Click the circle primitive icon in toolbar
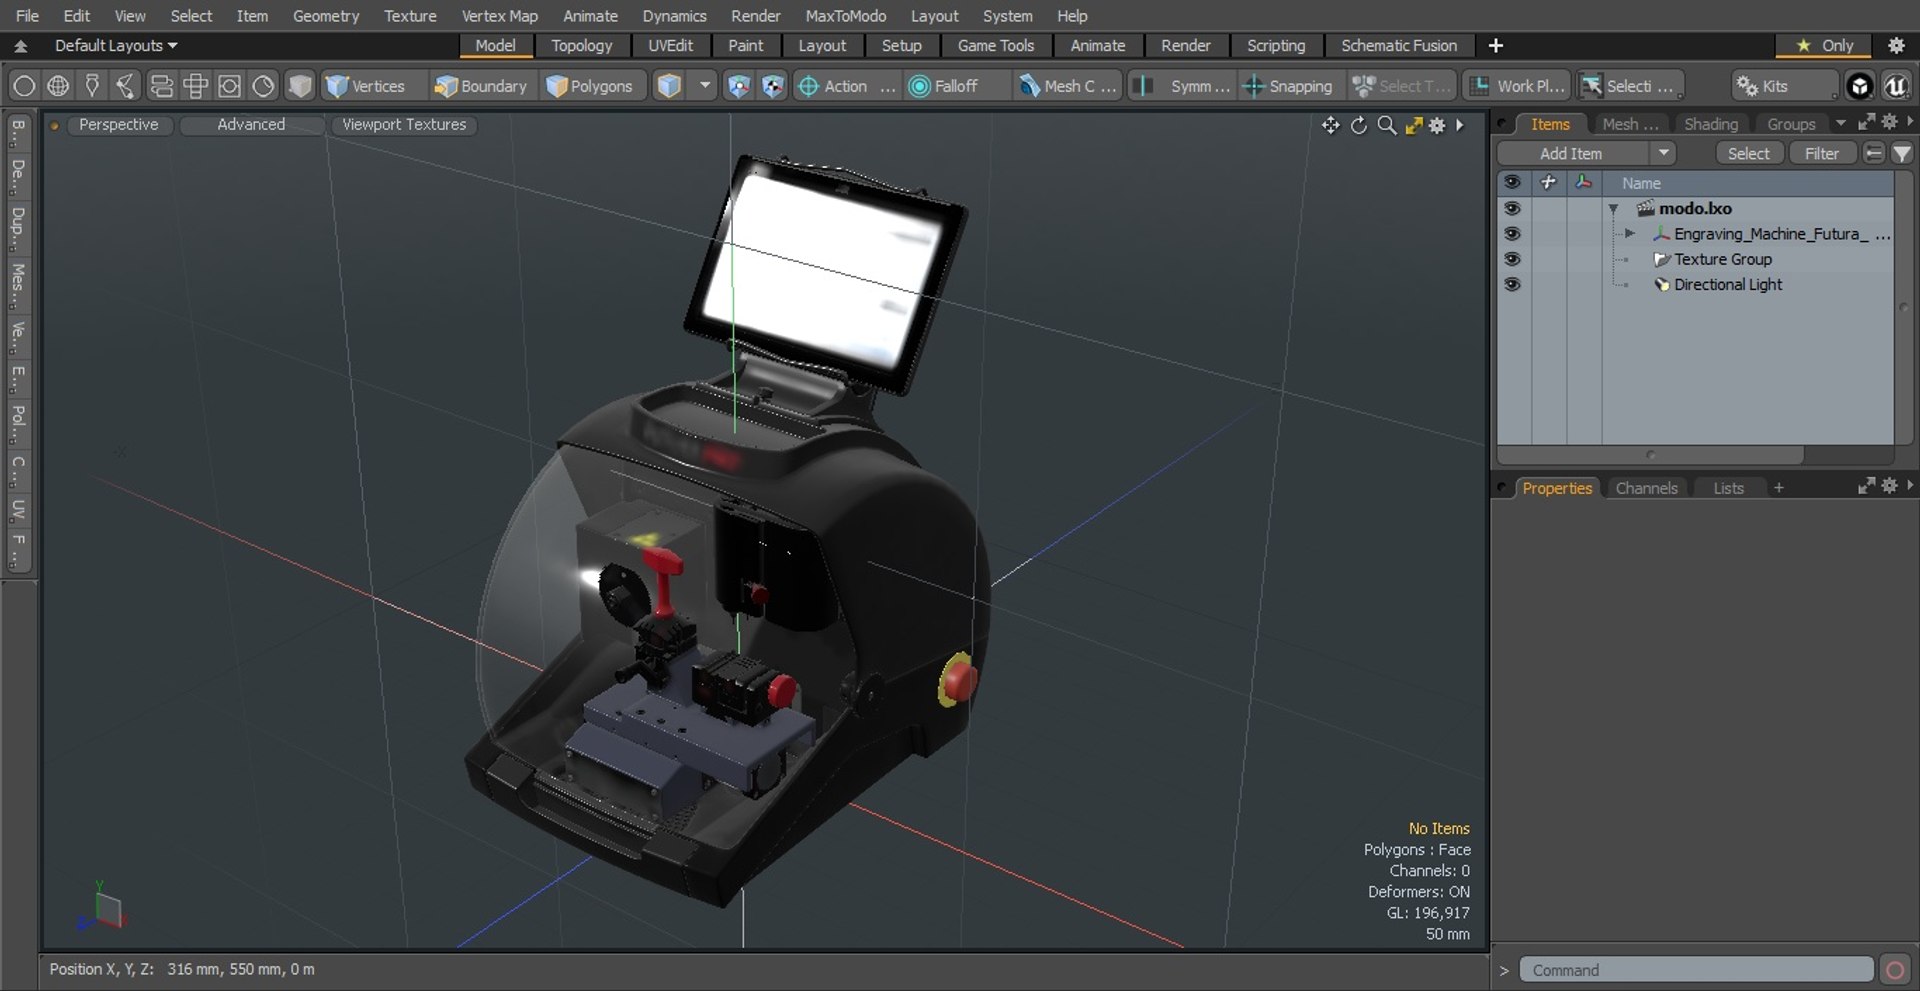The image size is (1920, 991). (24, 86)
